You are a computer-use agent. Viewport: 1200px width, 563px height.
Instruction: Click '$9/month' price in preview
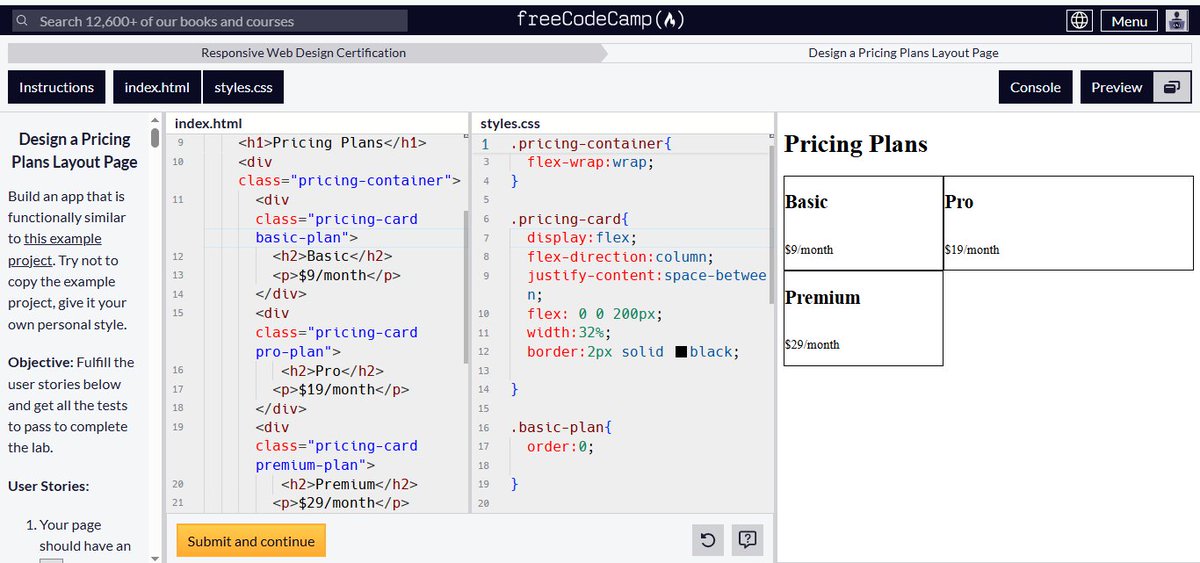[809, 250]
